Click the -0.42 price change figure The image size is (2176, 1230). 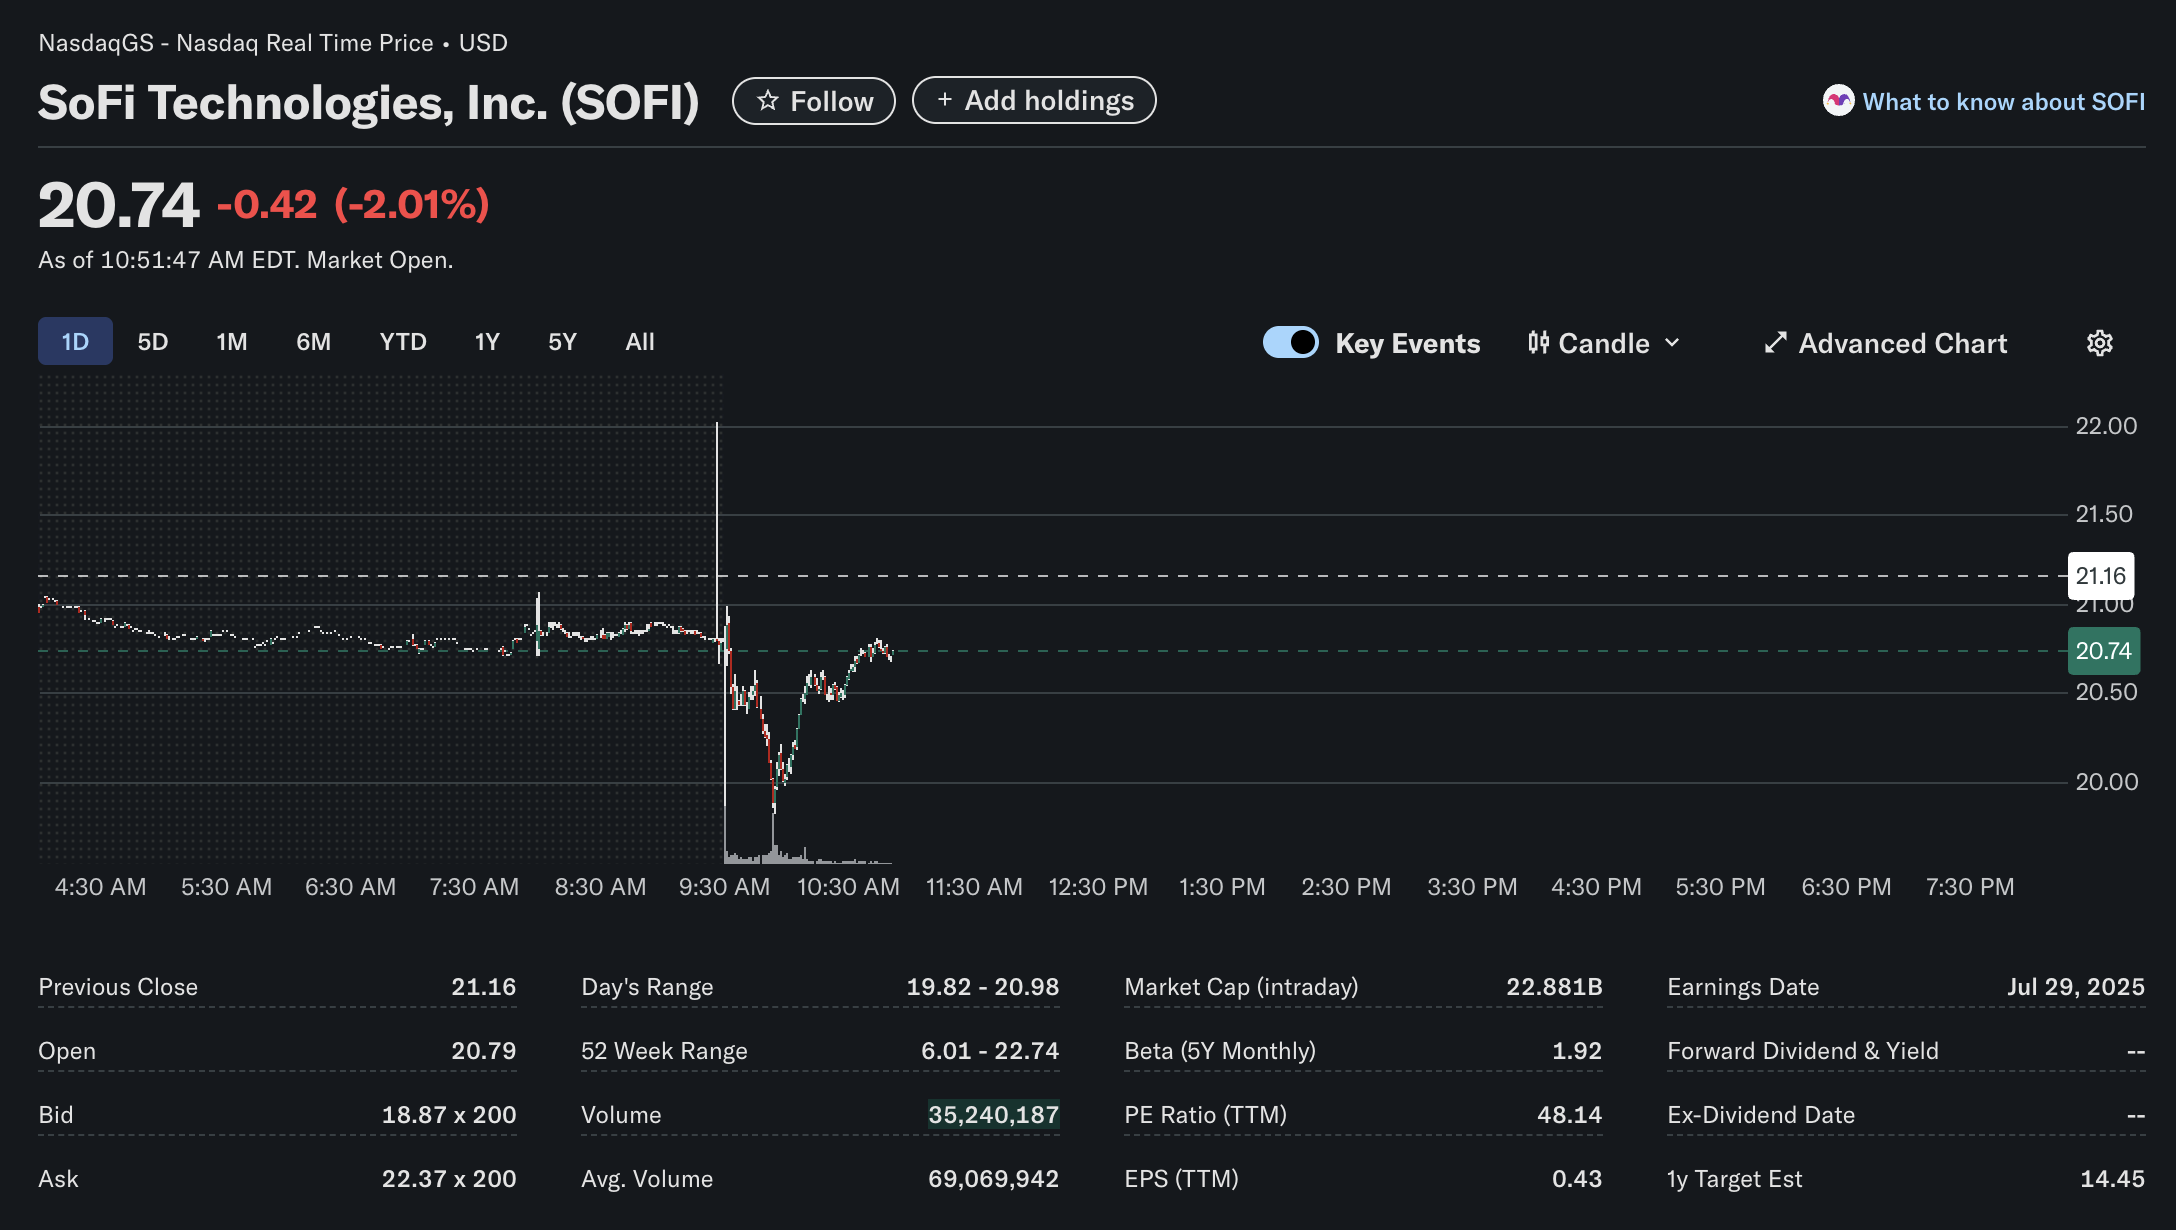[267, 204]
